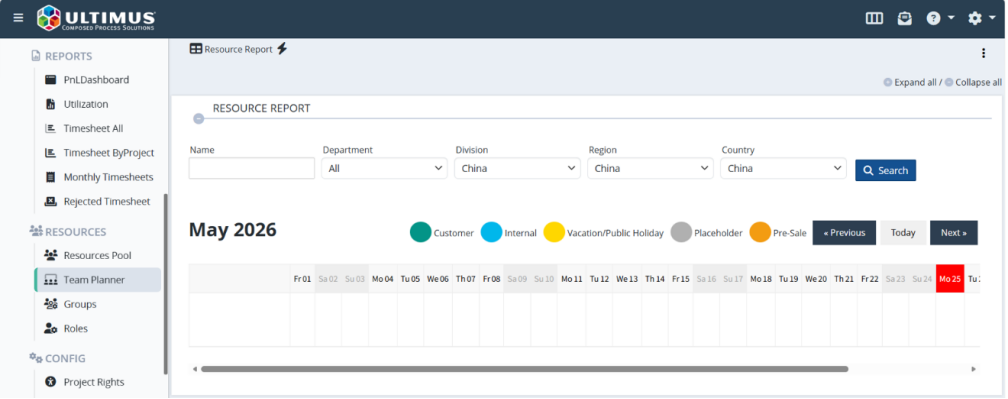Image resolution: width=1008 pixels, height=399 pixels.
Task: Open PnLDashboard report
Action: (x=96, y=80)
